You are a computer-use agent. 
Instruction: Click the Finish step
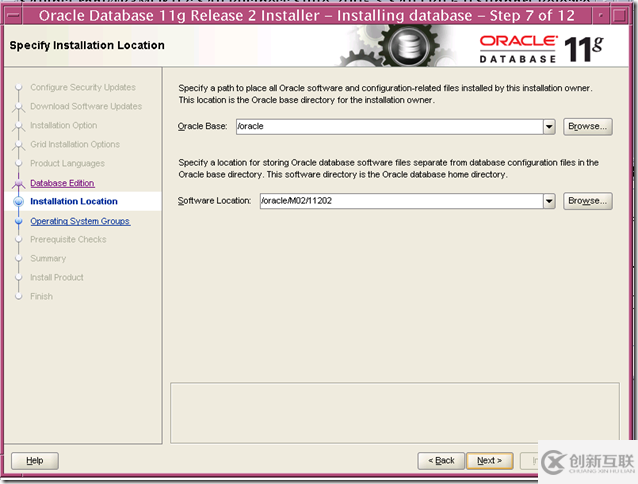42,297
